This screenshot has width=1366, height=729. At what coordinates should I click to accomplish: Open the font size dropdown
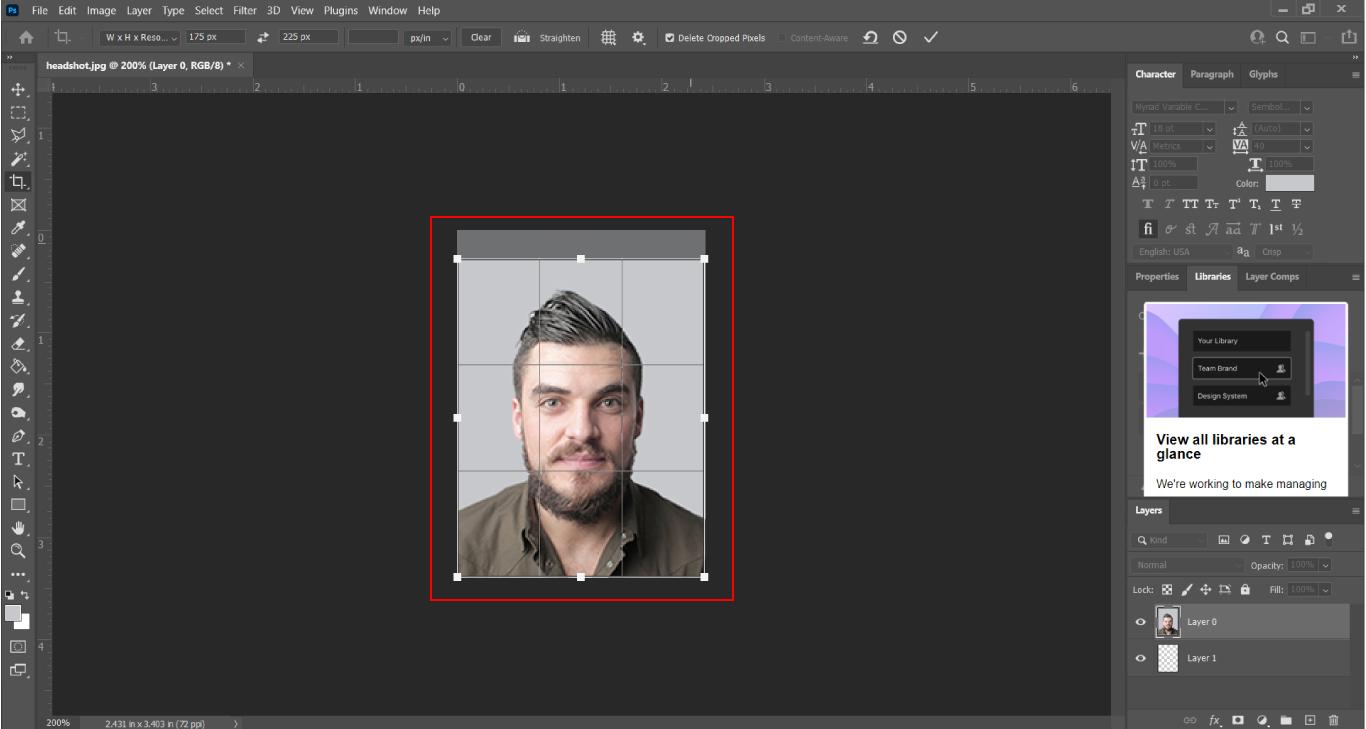[1209, 129]
